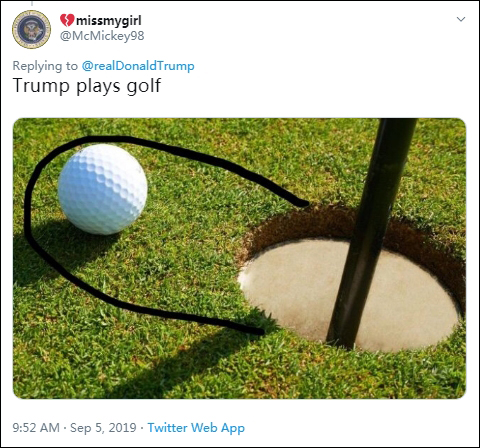Expand the tweet options chevron

pos(461,19)
